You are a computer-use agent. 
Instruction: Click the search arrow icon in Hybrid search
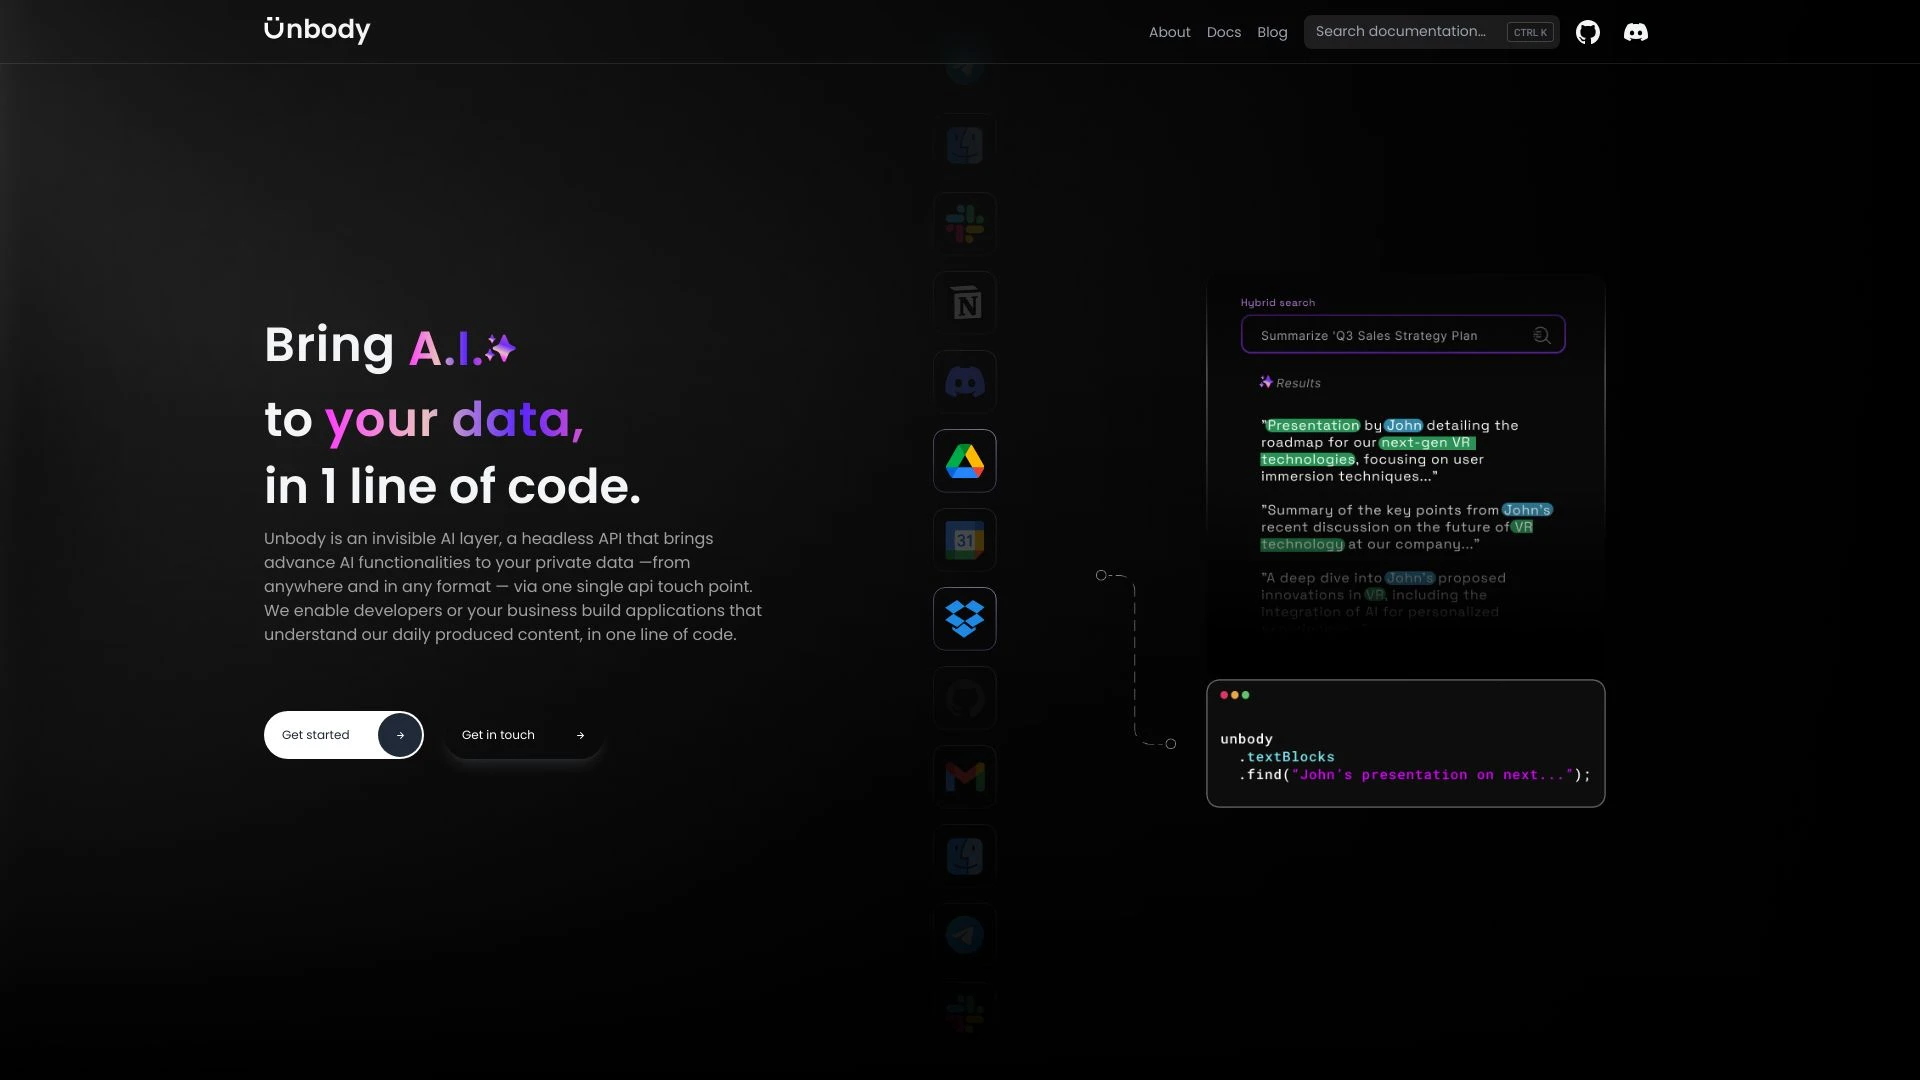click(1541, 335)
